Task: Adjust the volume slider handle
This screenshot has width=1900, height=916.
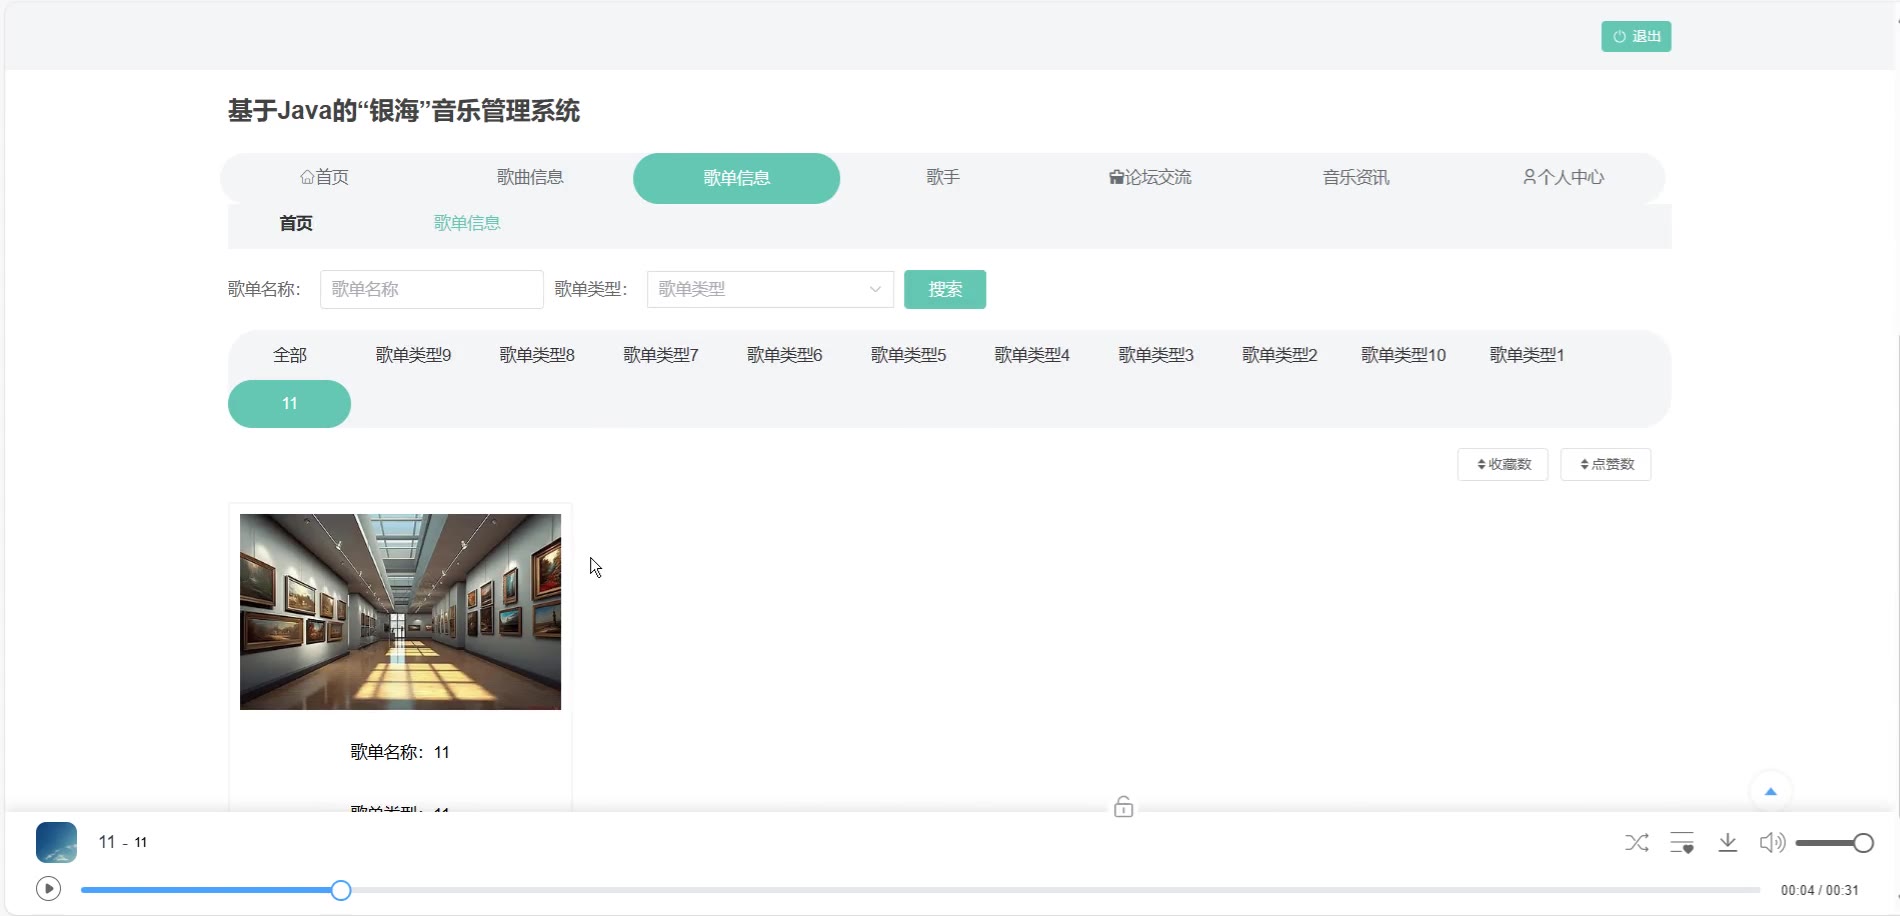Action: tap(1863, 843)
